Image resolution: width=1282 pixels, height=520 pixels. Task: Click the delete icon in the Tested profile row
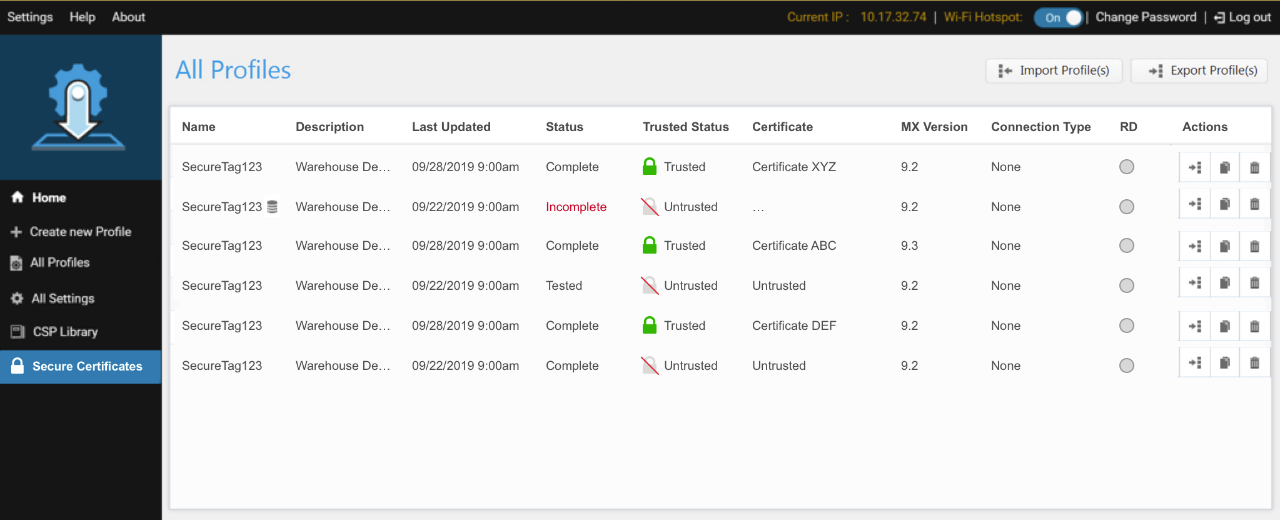[1254, 284]
